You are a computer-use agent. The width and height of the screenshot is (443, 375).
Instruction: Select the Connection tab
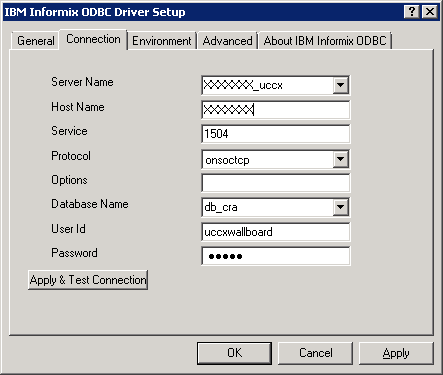click(x=93, y=39)
